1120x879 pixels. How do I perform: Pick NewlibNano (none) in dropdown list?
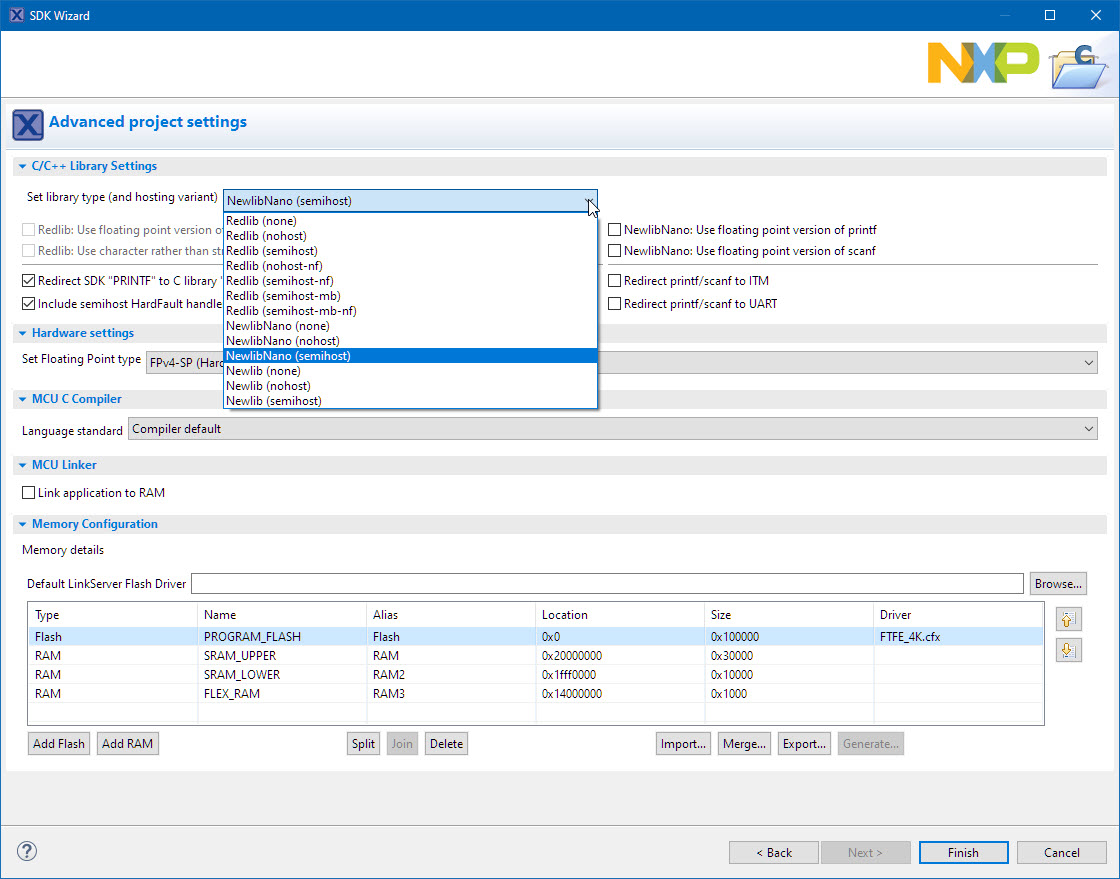click(277, 326)
